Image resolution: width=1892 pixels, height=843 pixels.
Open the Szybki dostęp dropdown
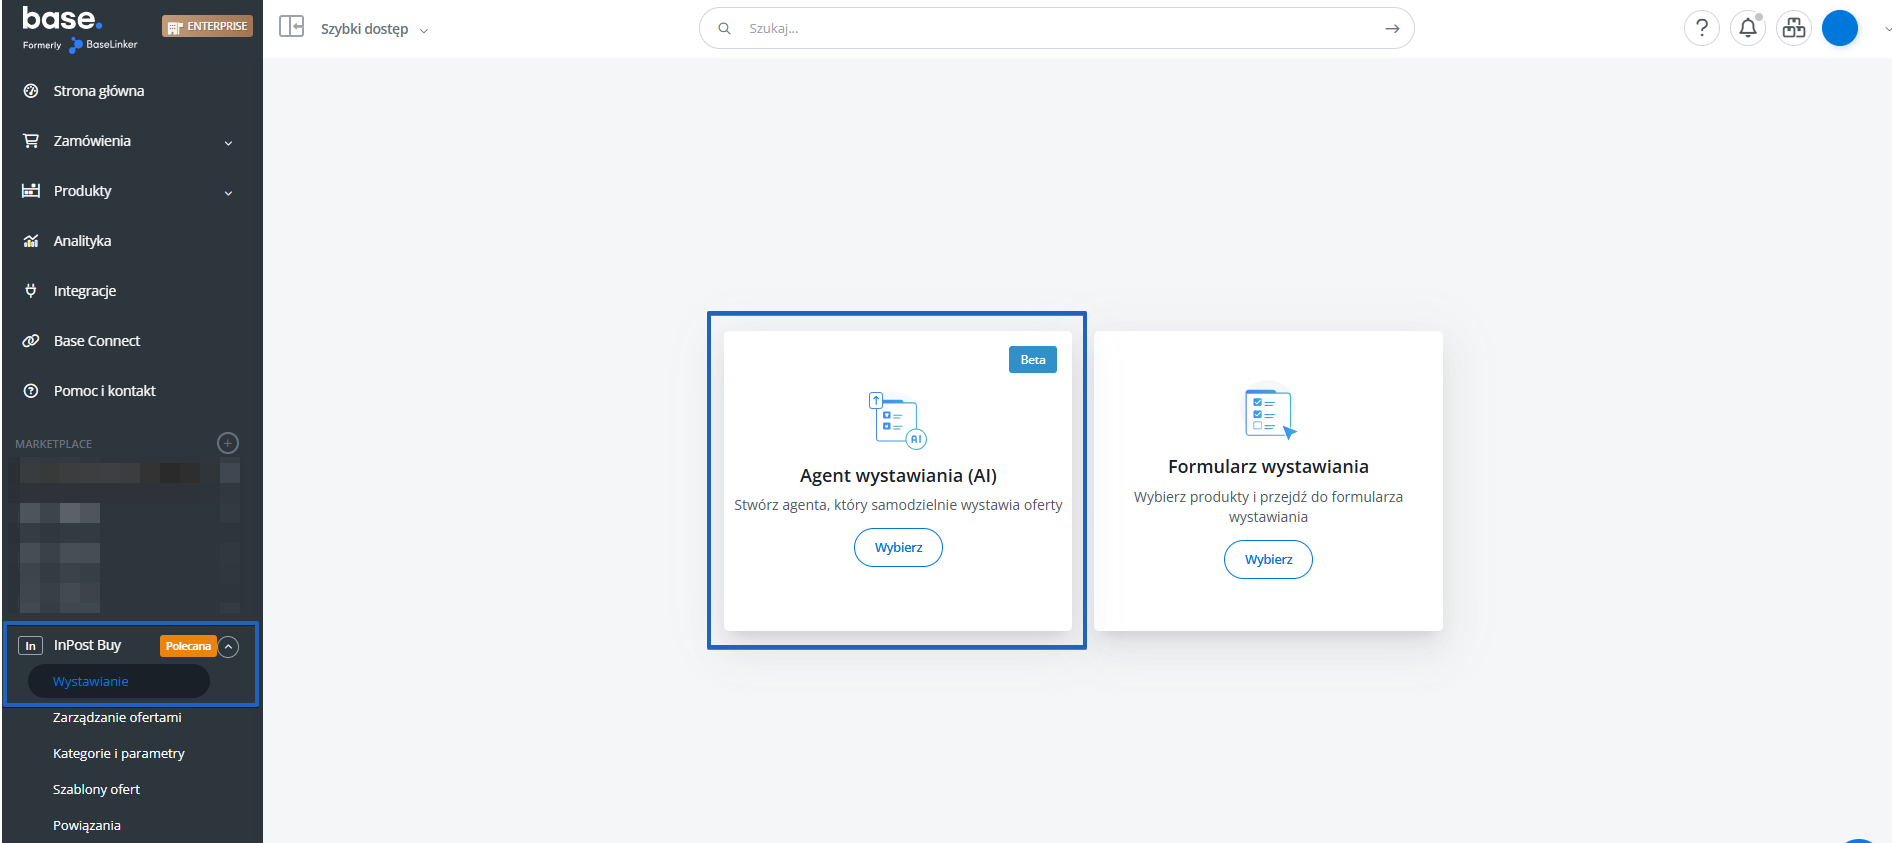pyautogui.click(x=373, y=29)
